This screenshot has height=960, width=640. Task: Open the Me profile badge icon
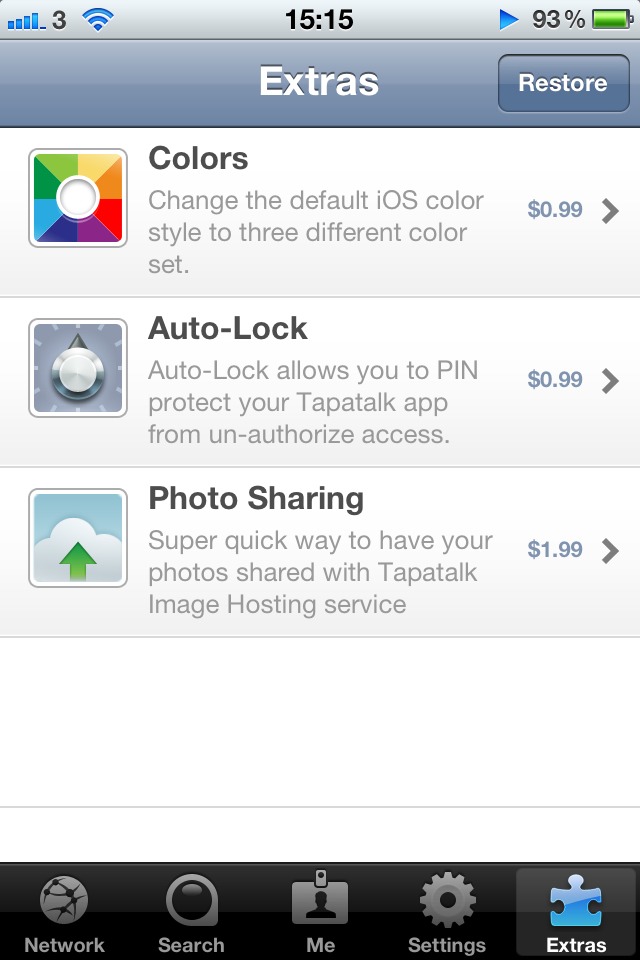tap(320, 900)
